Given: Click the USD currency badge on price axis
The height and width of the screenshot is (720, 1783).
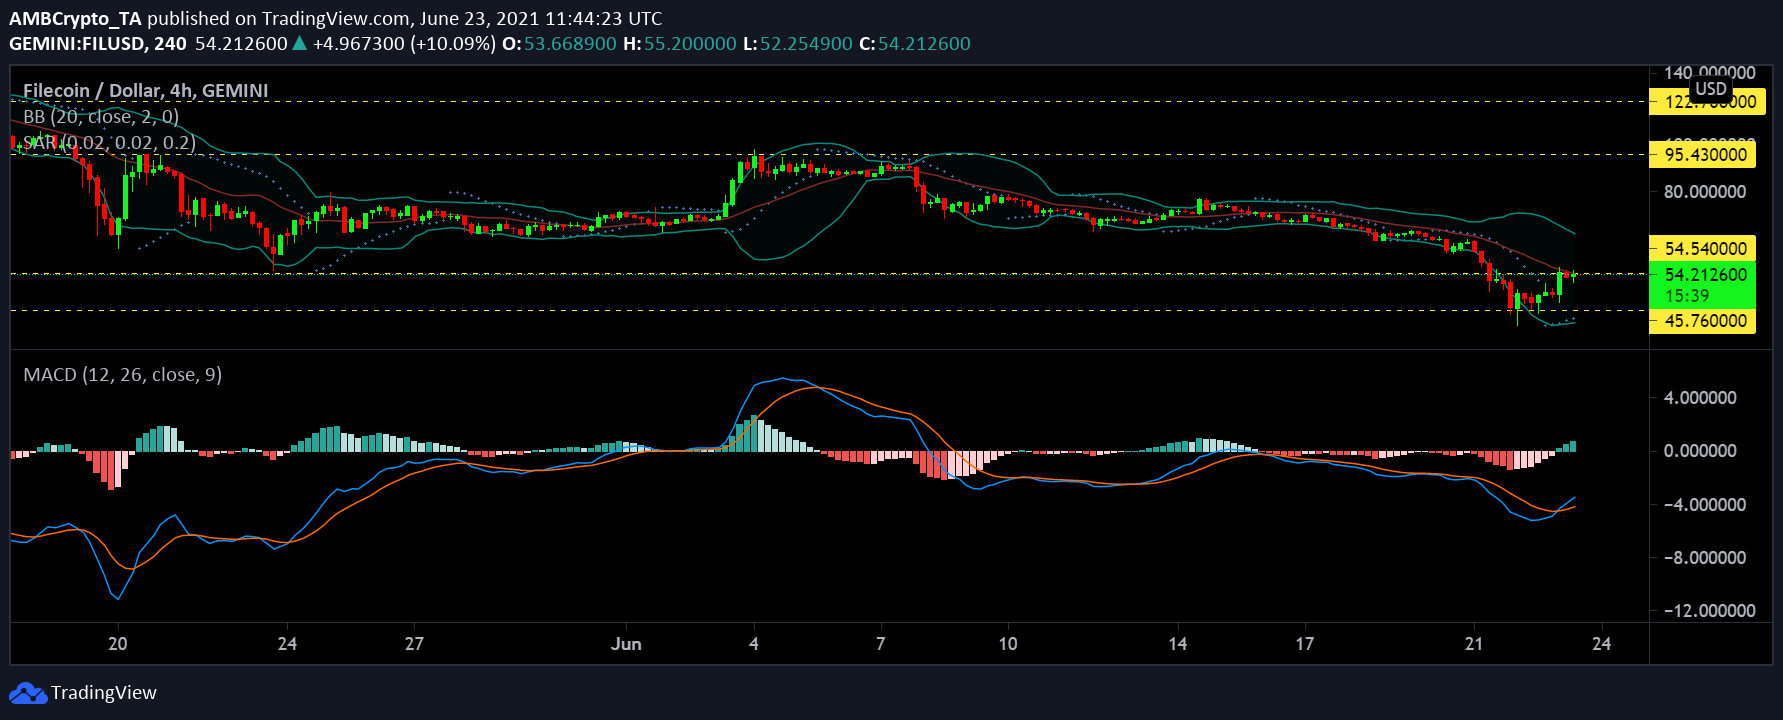Looking at the screenshot, I should [1711, 89].
